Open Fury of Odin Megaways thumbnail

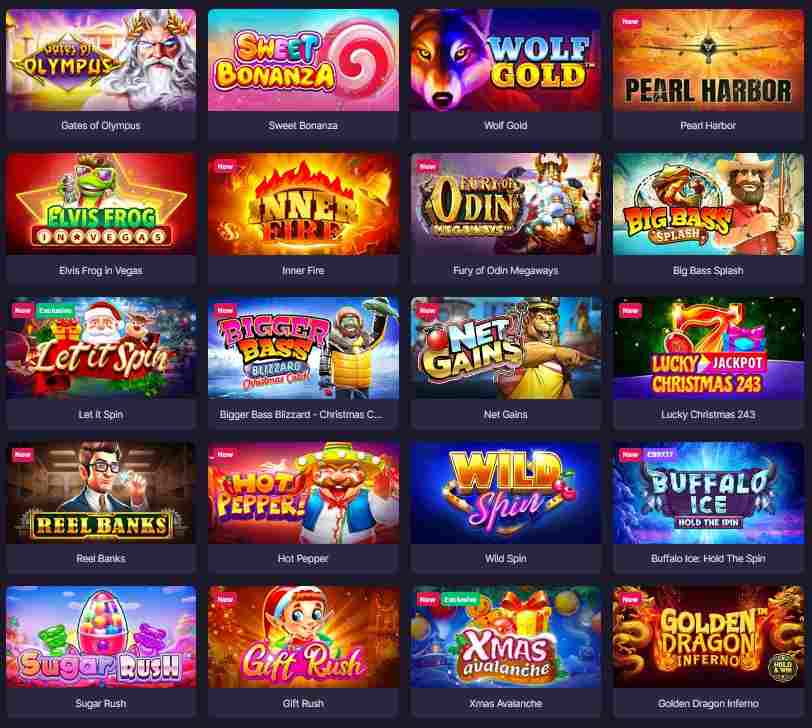click(x=506, y=204)
